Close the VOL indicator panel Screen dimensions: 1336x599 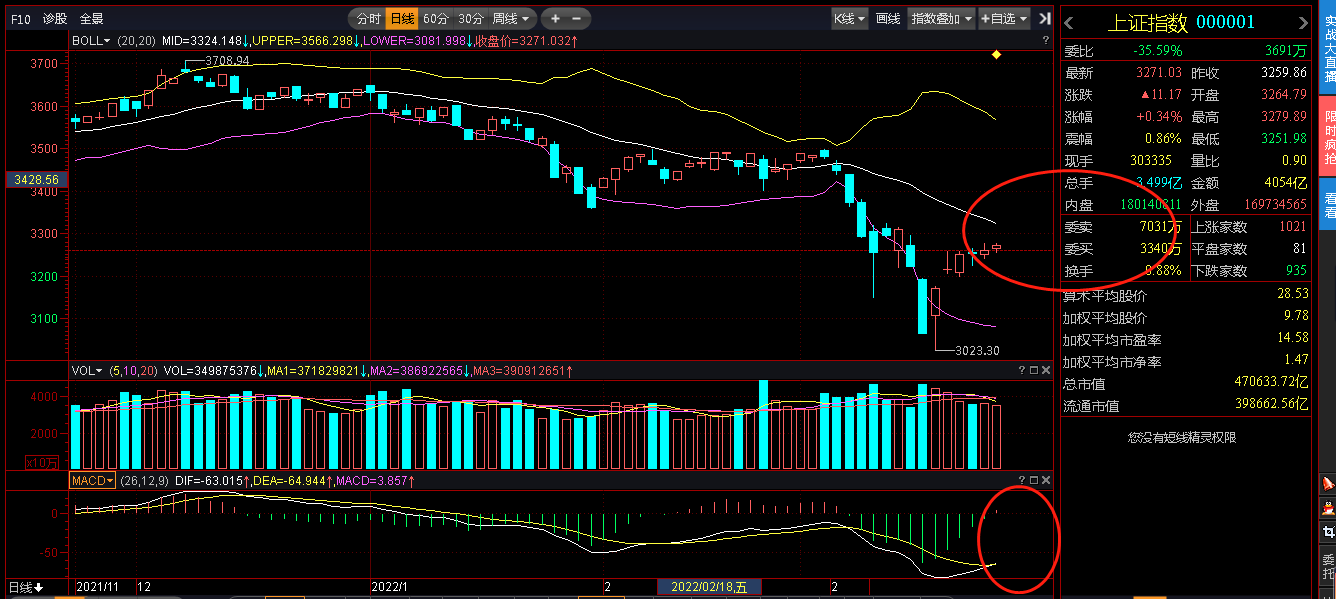pyautogui.click(x=1047, y=370)
